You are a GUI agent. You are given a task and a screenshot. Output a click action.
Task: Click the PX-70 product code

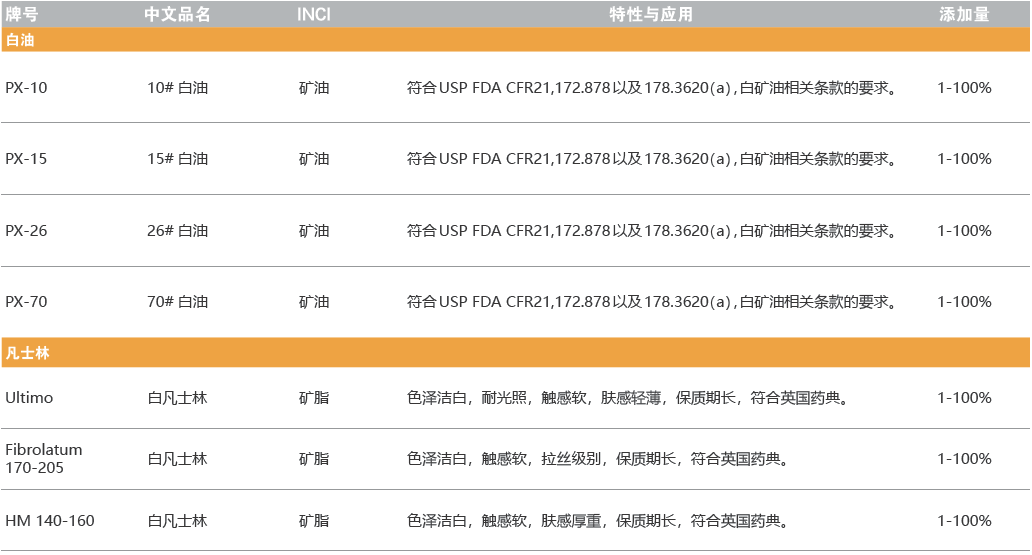(x=26, y=302)
